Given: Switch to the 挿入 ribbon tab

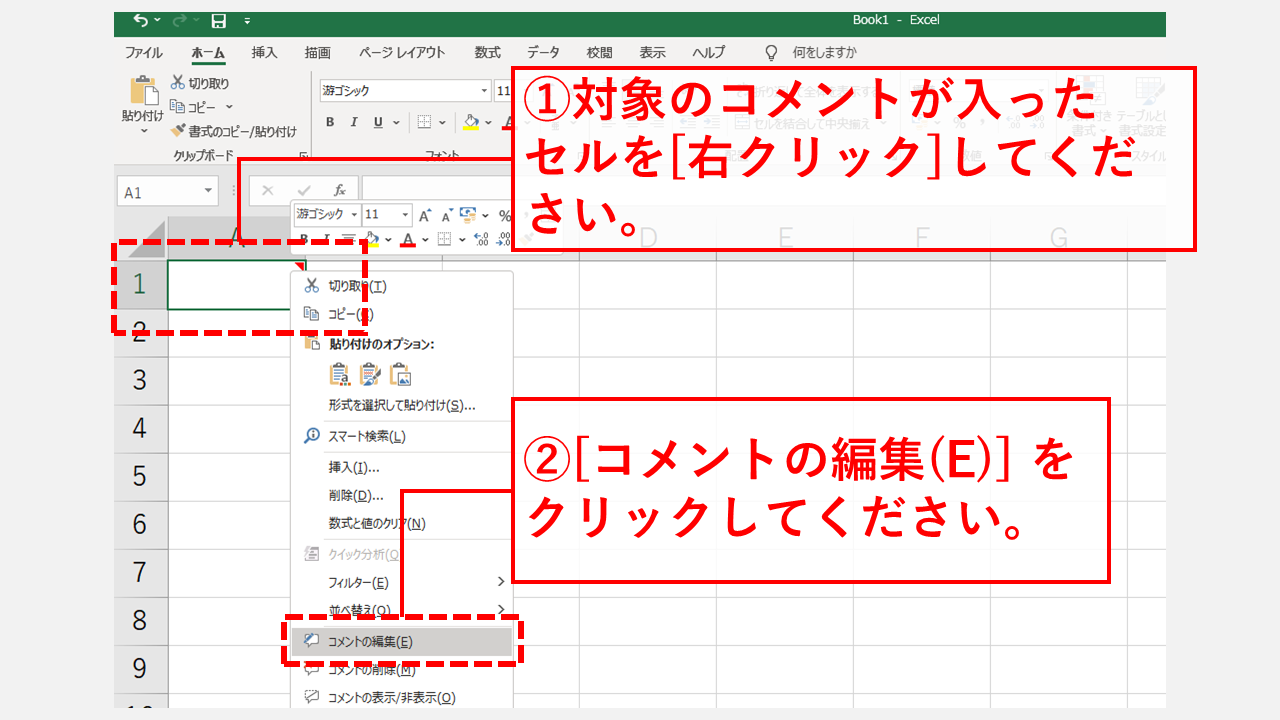Looking at the screenshot, I should [x=264, y=53].
